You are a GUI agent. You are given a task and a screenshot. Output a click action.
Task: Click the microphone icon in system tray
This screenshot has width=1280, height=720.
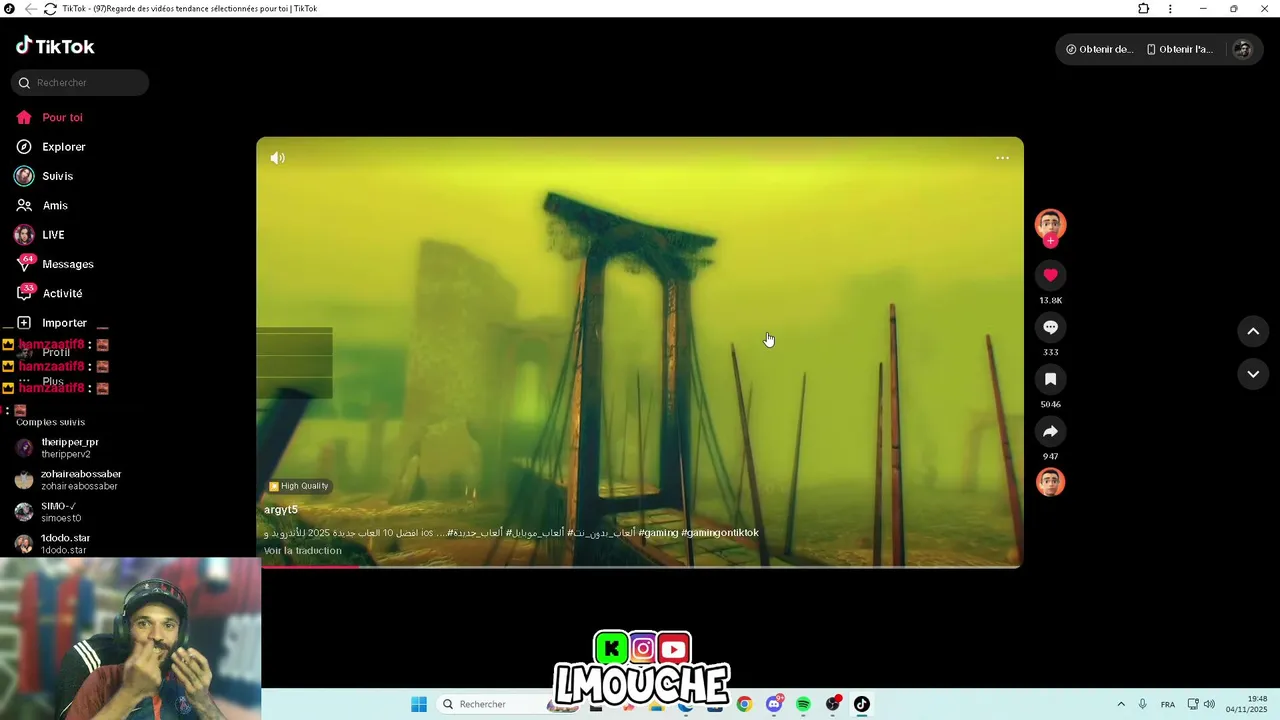(x=1143, y=704)
